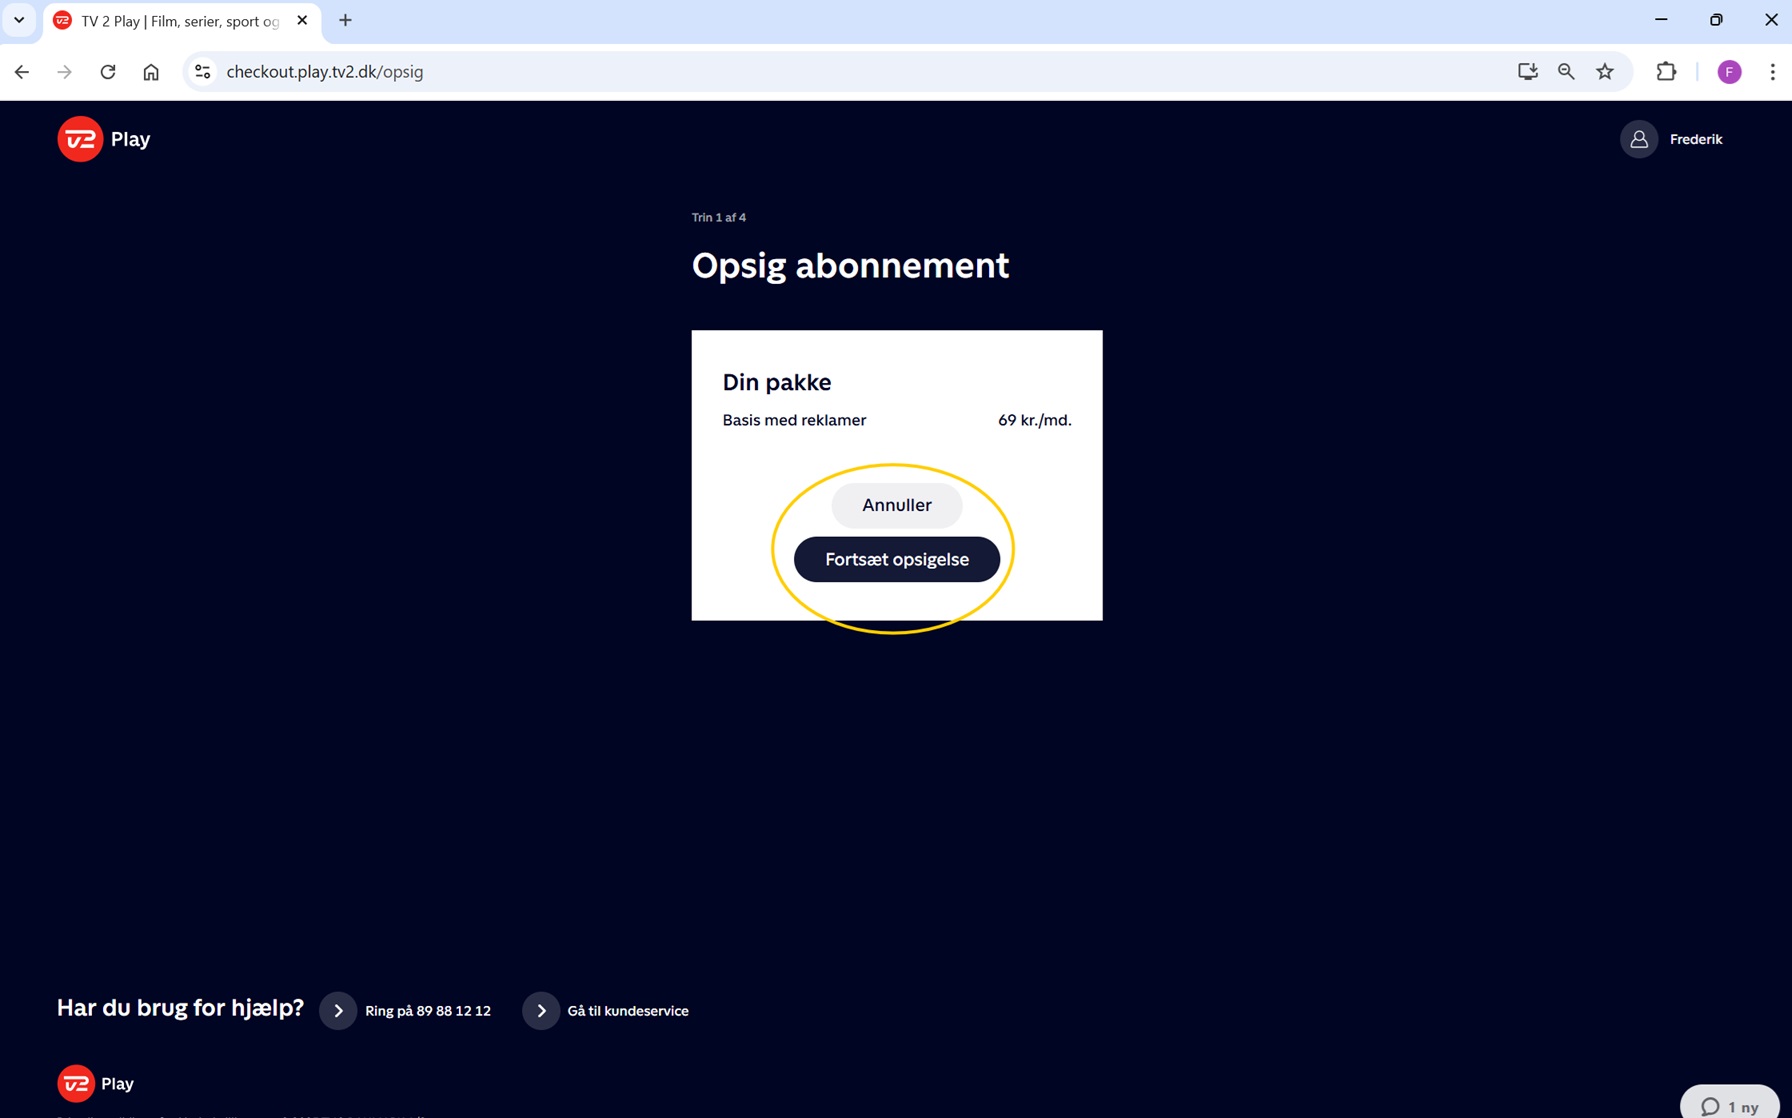
Task: Click the Opsig abonnement heading
Action: (x=850, y=266)
